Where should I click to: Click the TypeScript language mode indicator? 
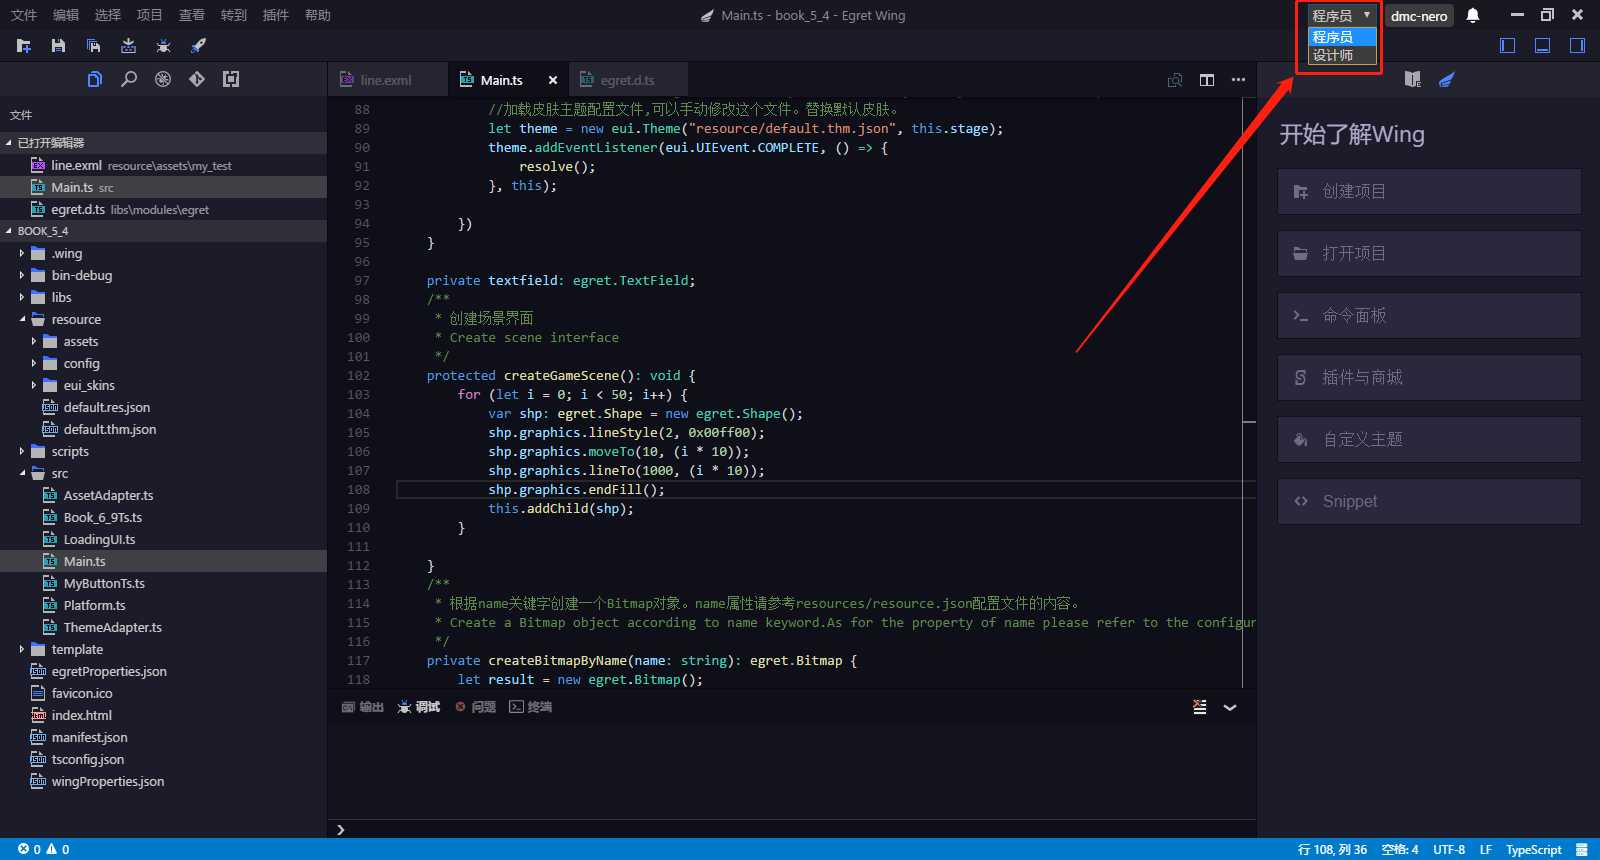click(x=1534, y=849)
